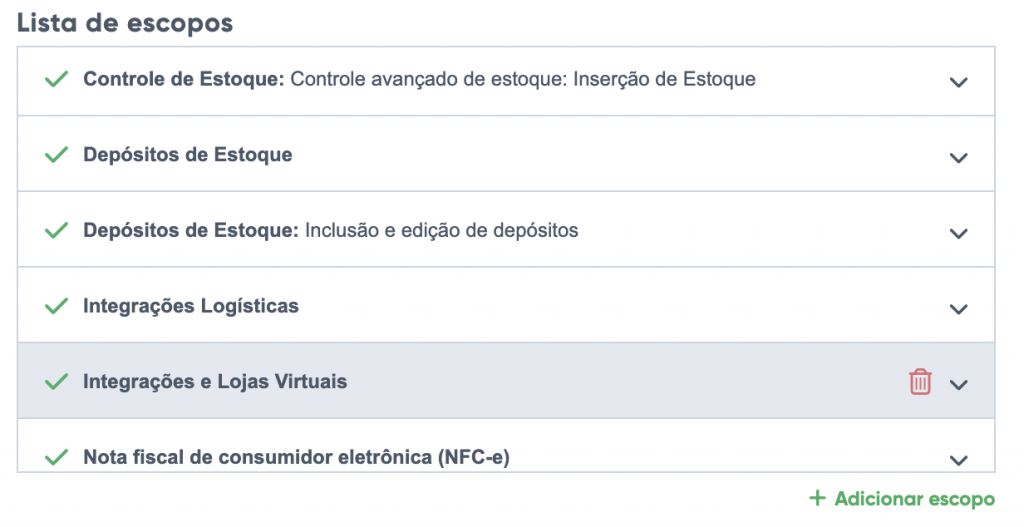Click green checkmark beside Nota fiscal NFC-e

click(56, 458)
